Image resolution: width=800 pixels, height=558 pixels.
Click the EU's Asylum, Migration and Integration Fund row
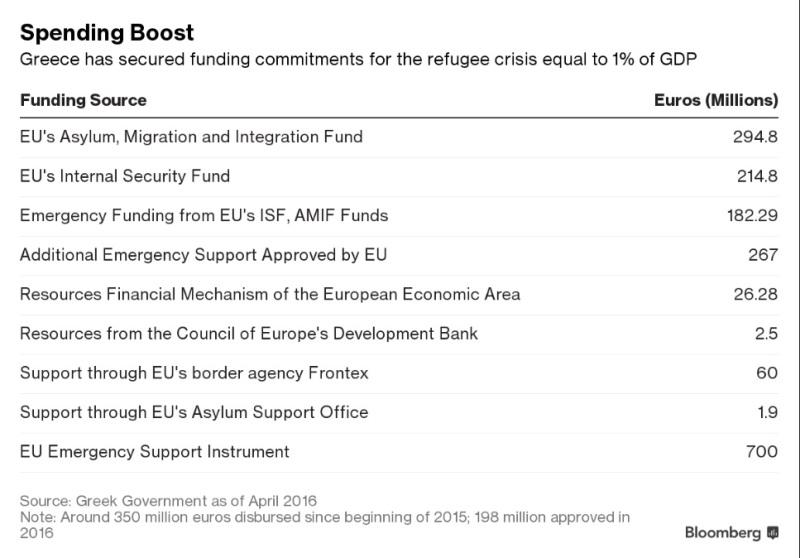point(191,136)
